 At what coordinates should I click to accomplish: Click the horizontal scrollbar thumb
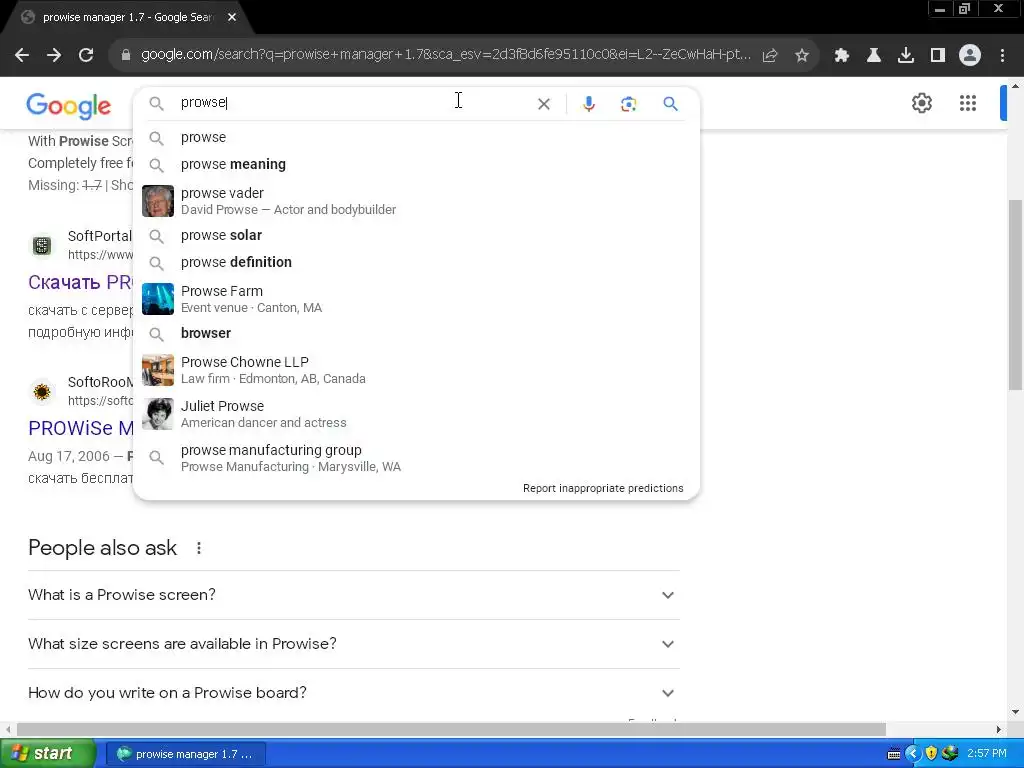pos(451,729)
